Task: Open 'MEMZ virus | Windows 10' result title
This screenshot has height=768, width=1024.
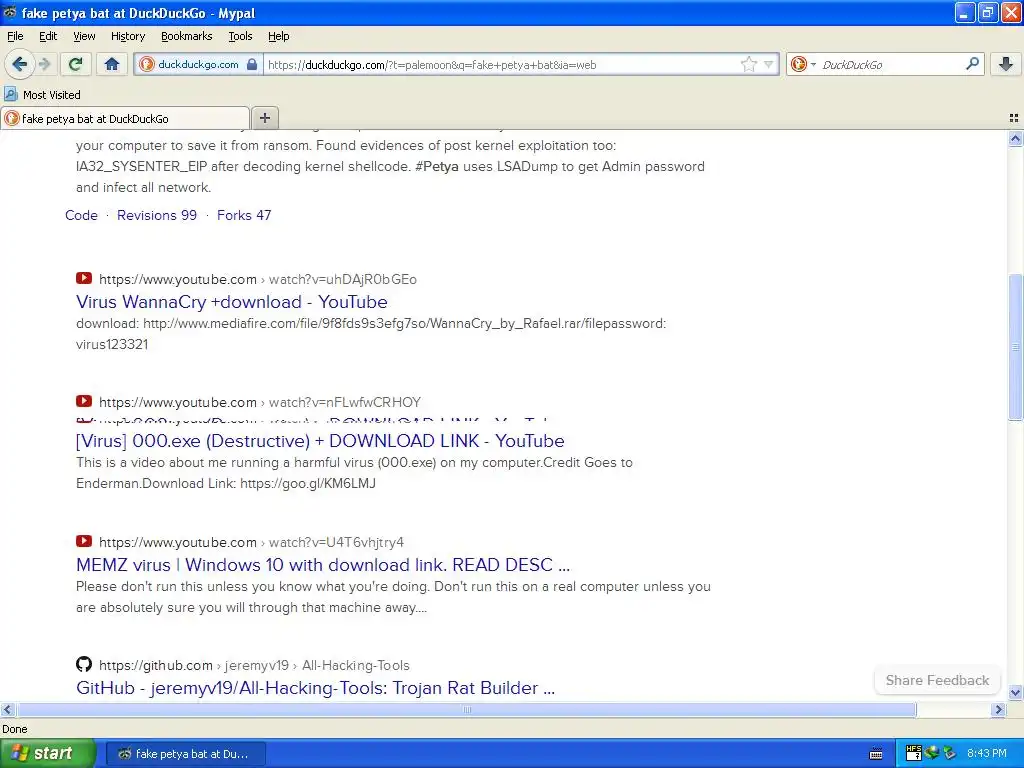Action: pos(323,565)
